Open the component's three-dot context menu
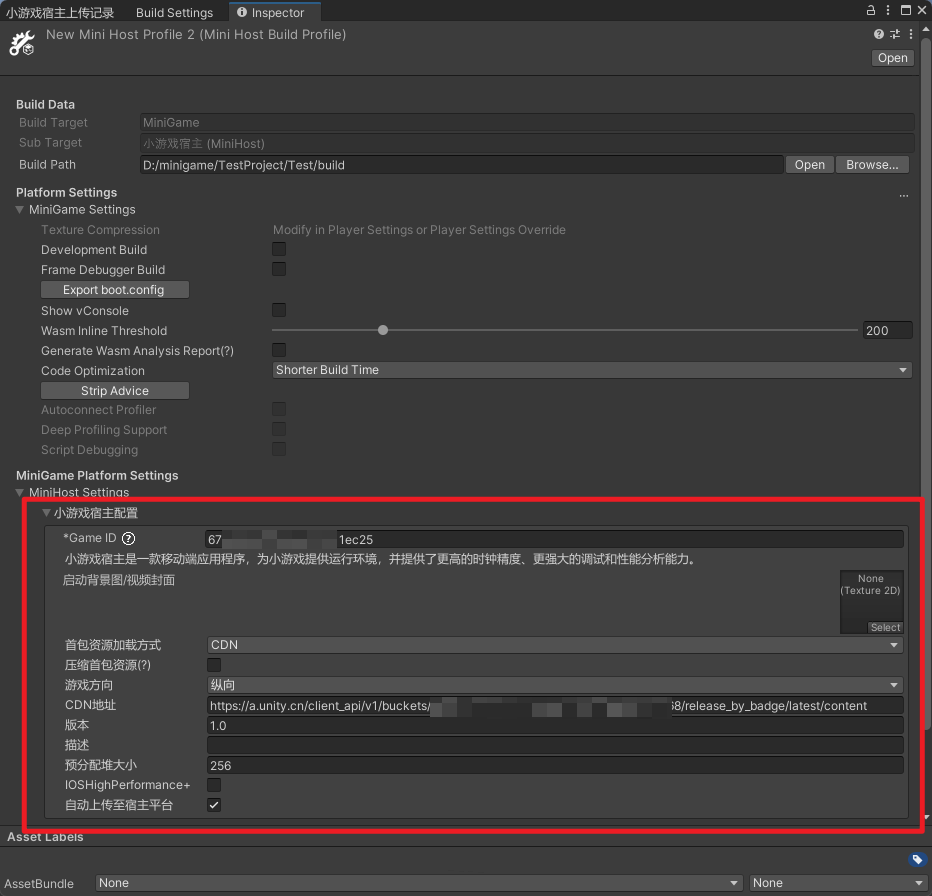Viewport: 932px width, 896px height. pyautogui.click(x=911, y=34)
